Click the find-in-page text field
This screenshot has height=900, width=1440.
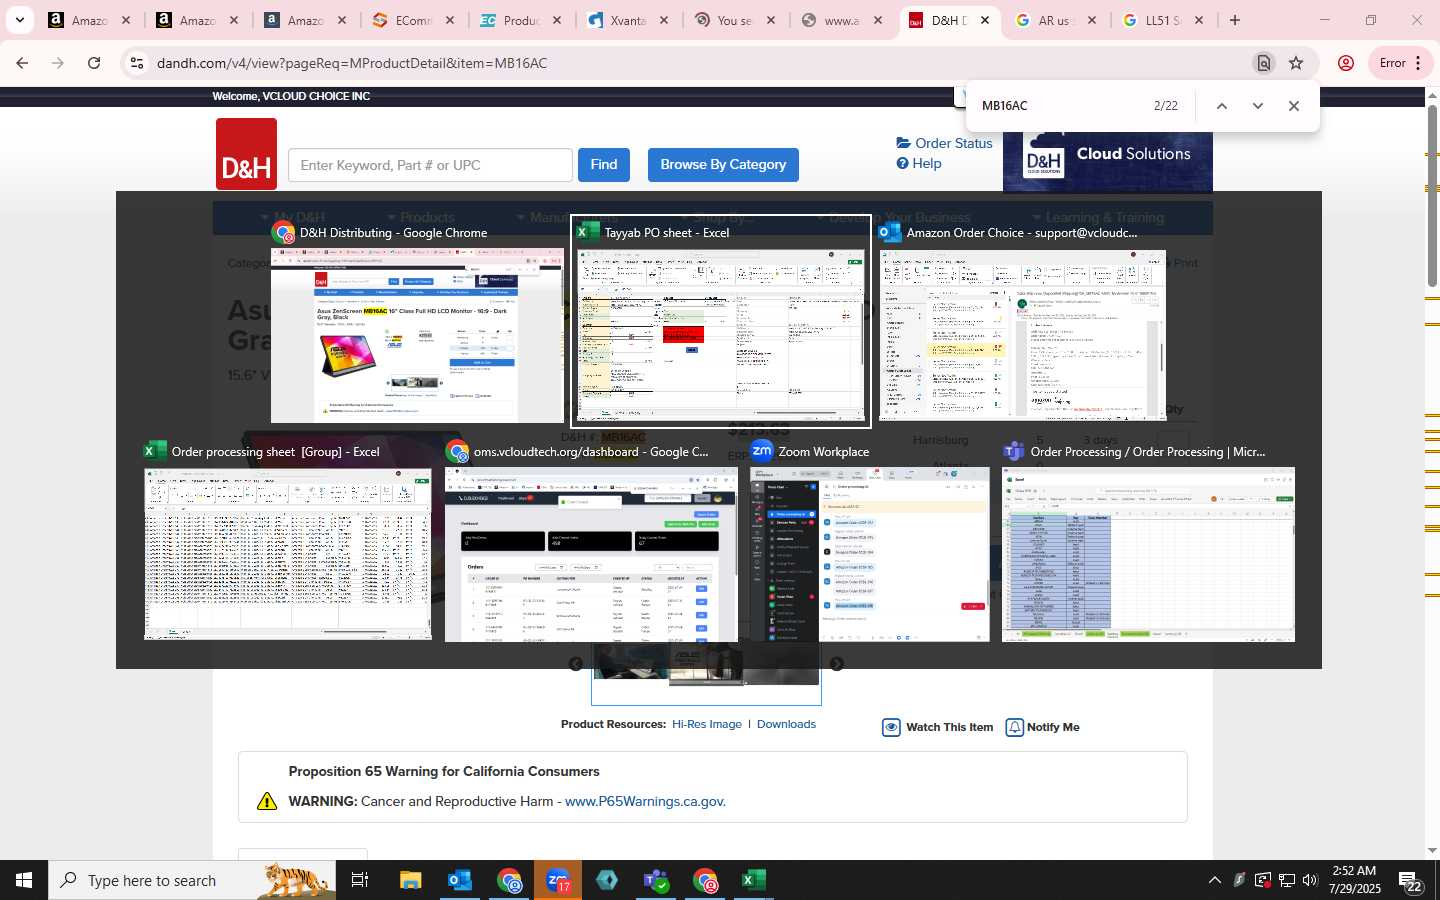tap(1060, 106)
